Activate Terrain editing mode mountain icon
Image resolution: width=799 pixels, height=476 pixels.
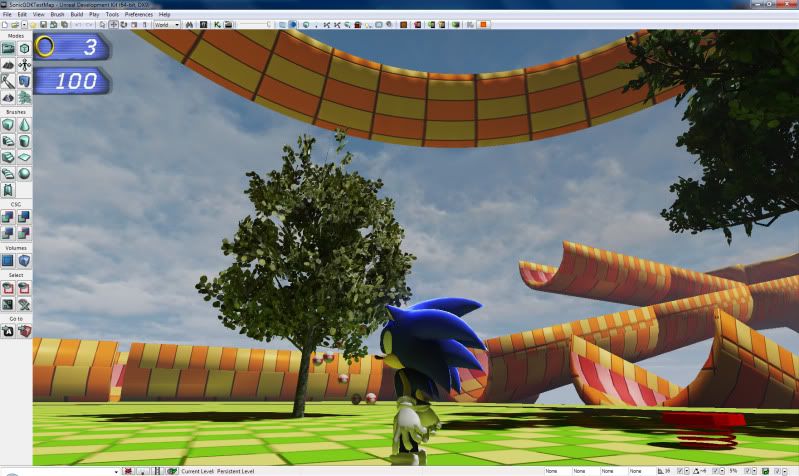click(x=8, y=65)
